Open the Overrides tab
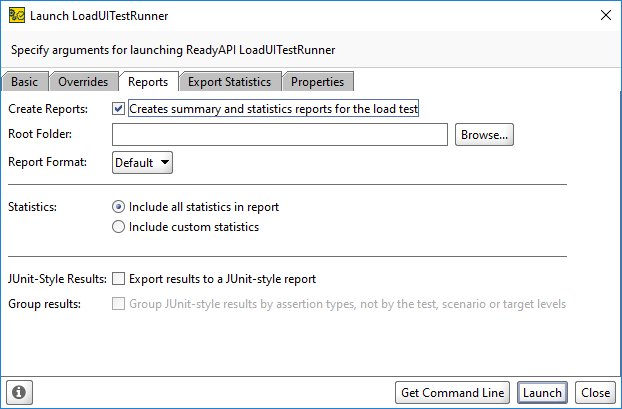The height and width of the screenshot is (409, 622). 83,82
